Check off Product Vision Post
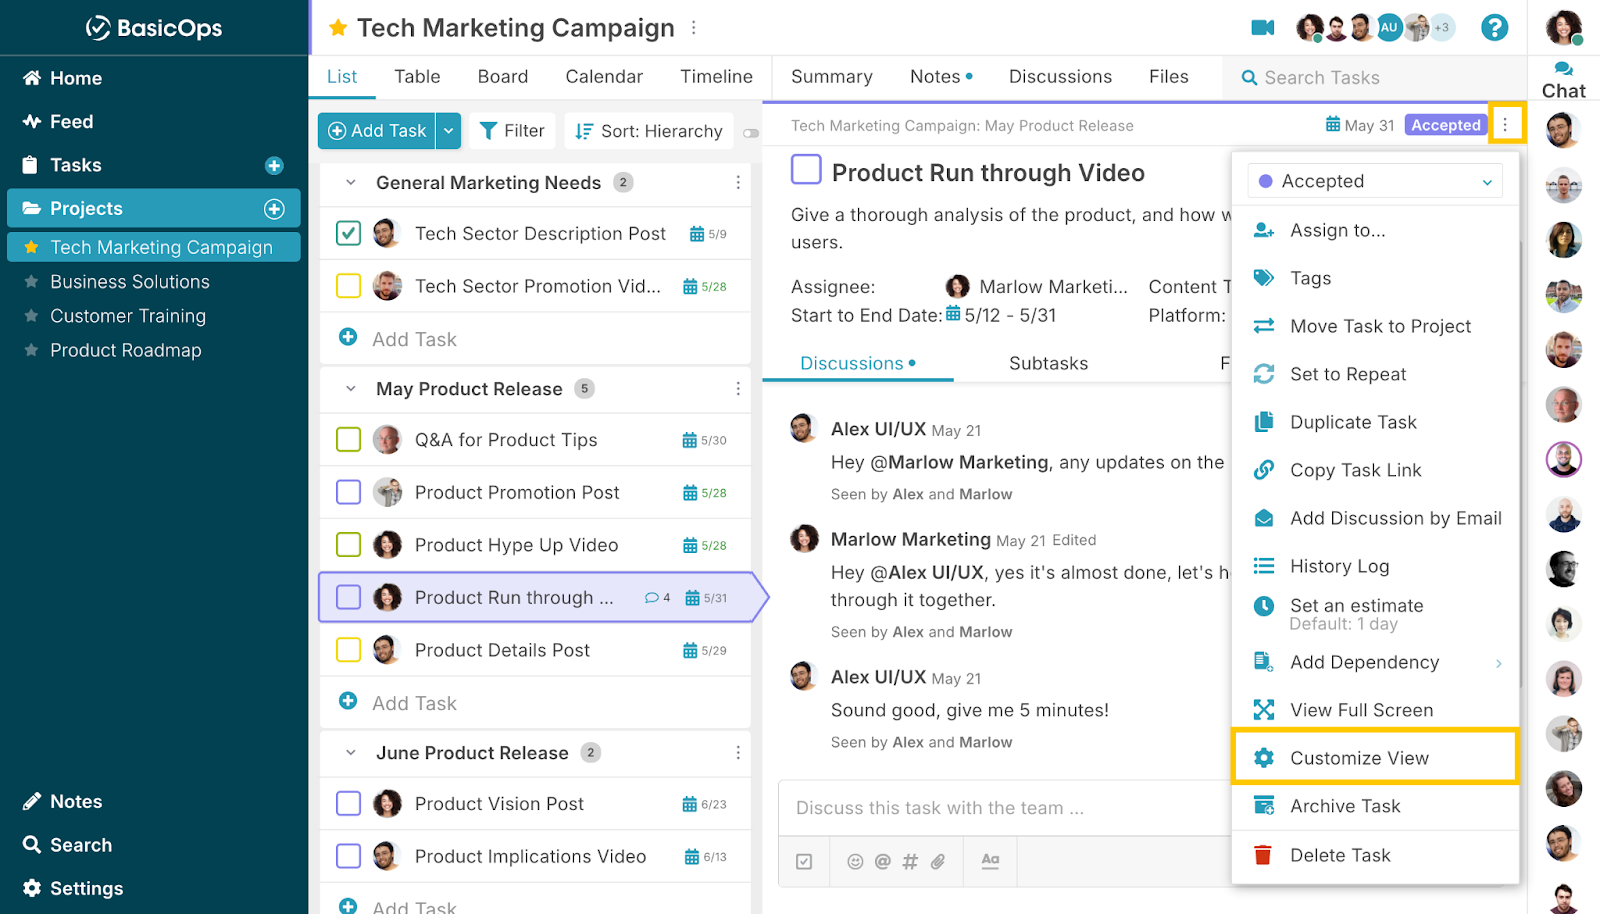1600x914 pixels. tap(348, 803)
